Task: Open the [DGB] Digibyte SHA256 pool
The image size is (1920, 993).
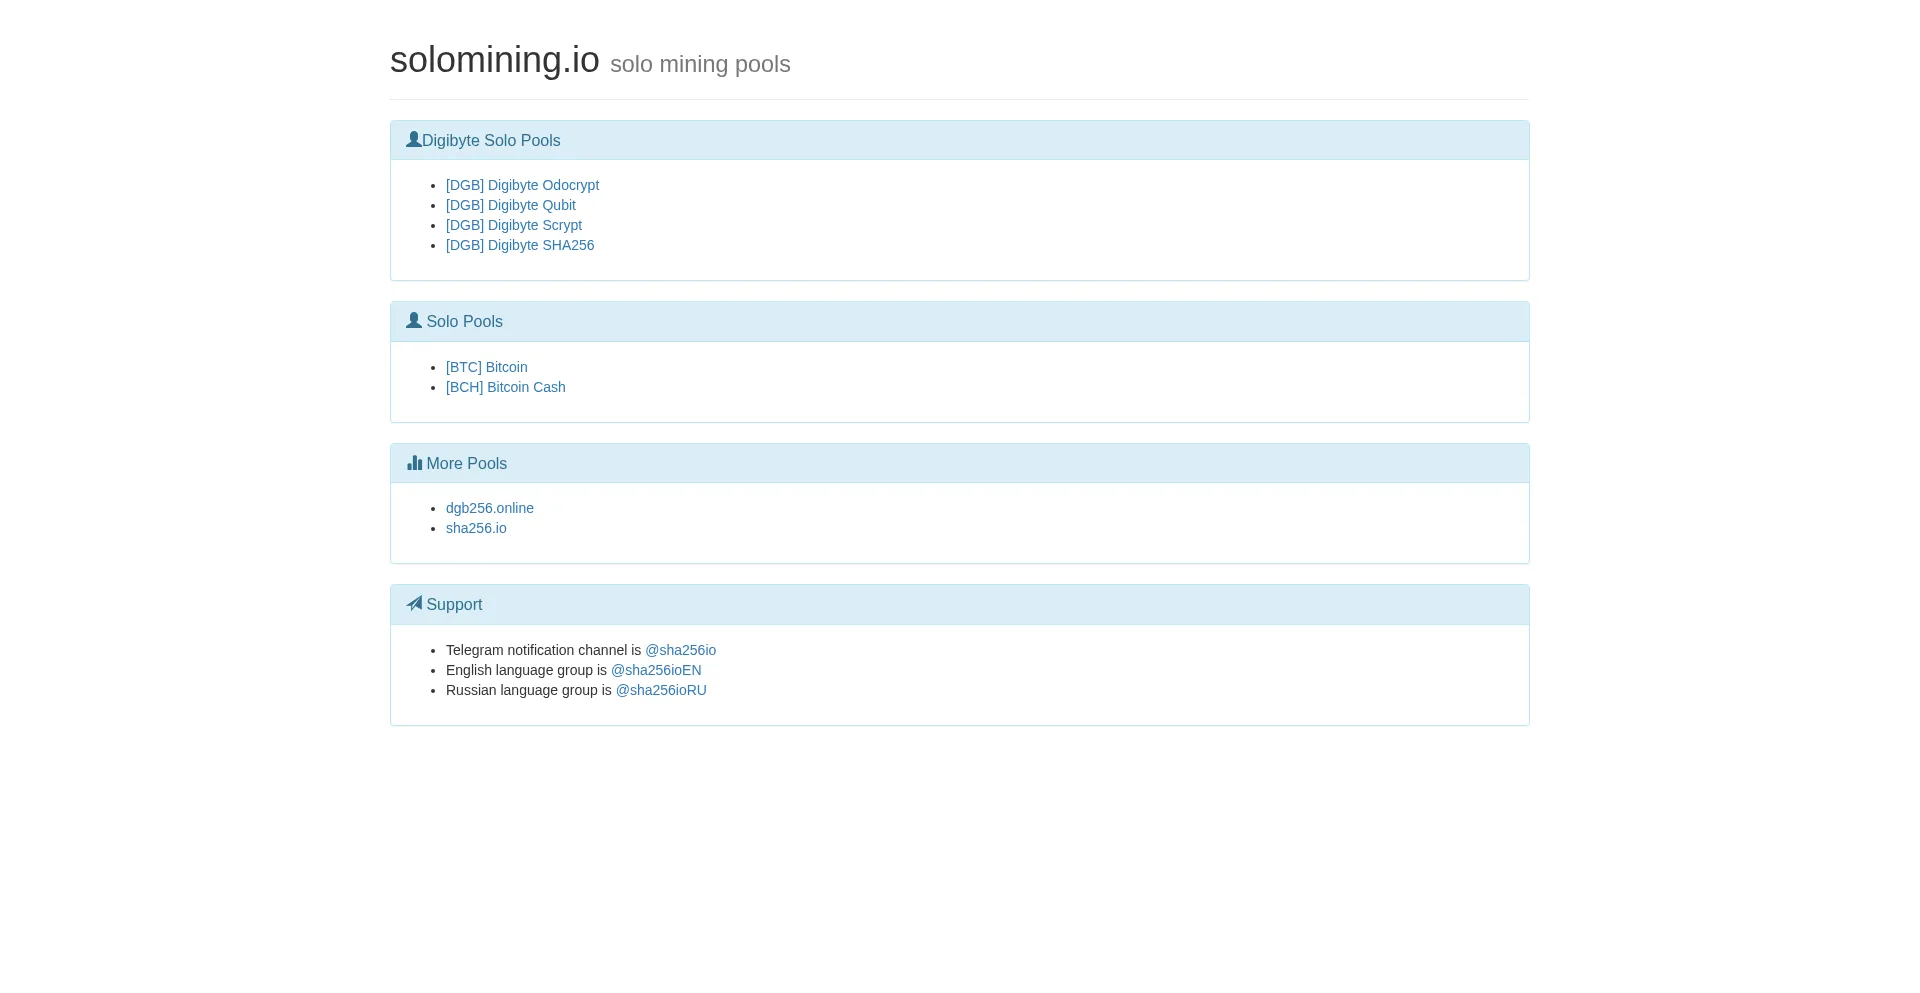Action: (520, 245)
